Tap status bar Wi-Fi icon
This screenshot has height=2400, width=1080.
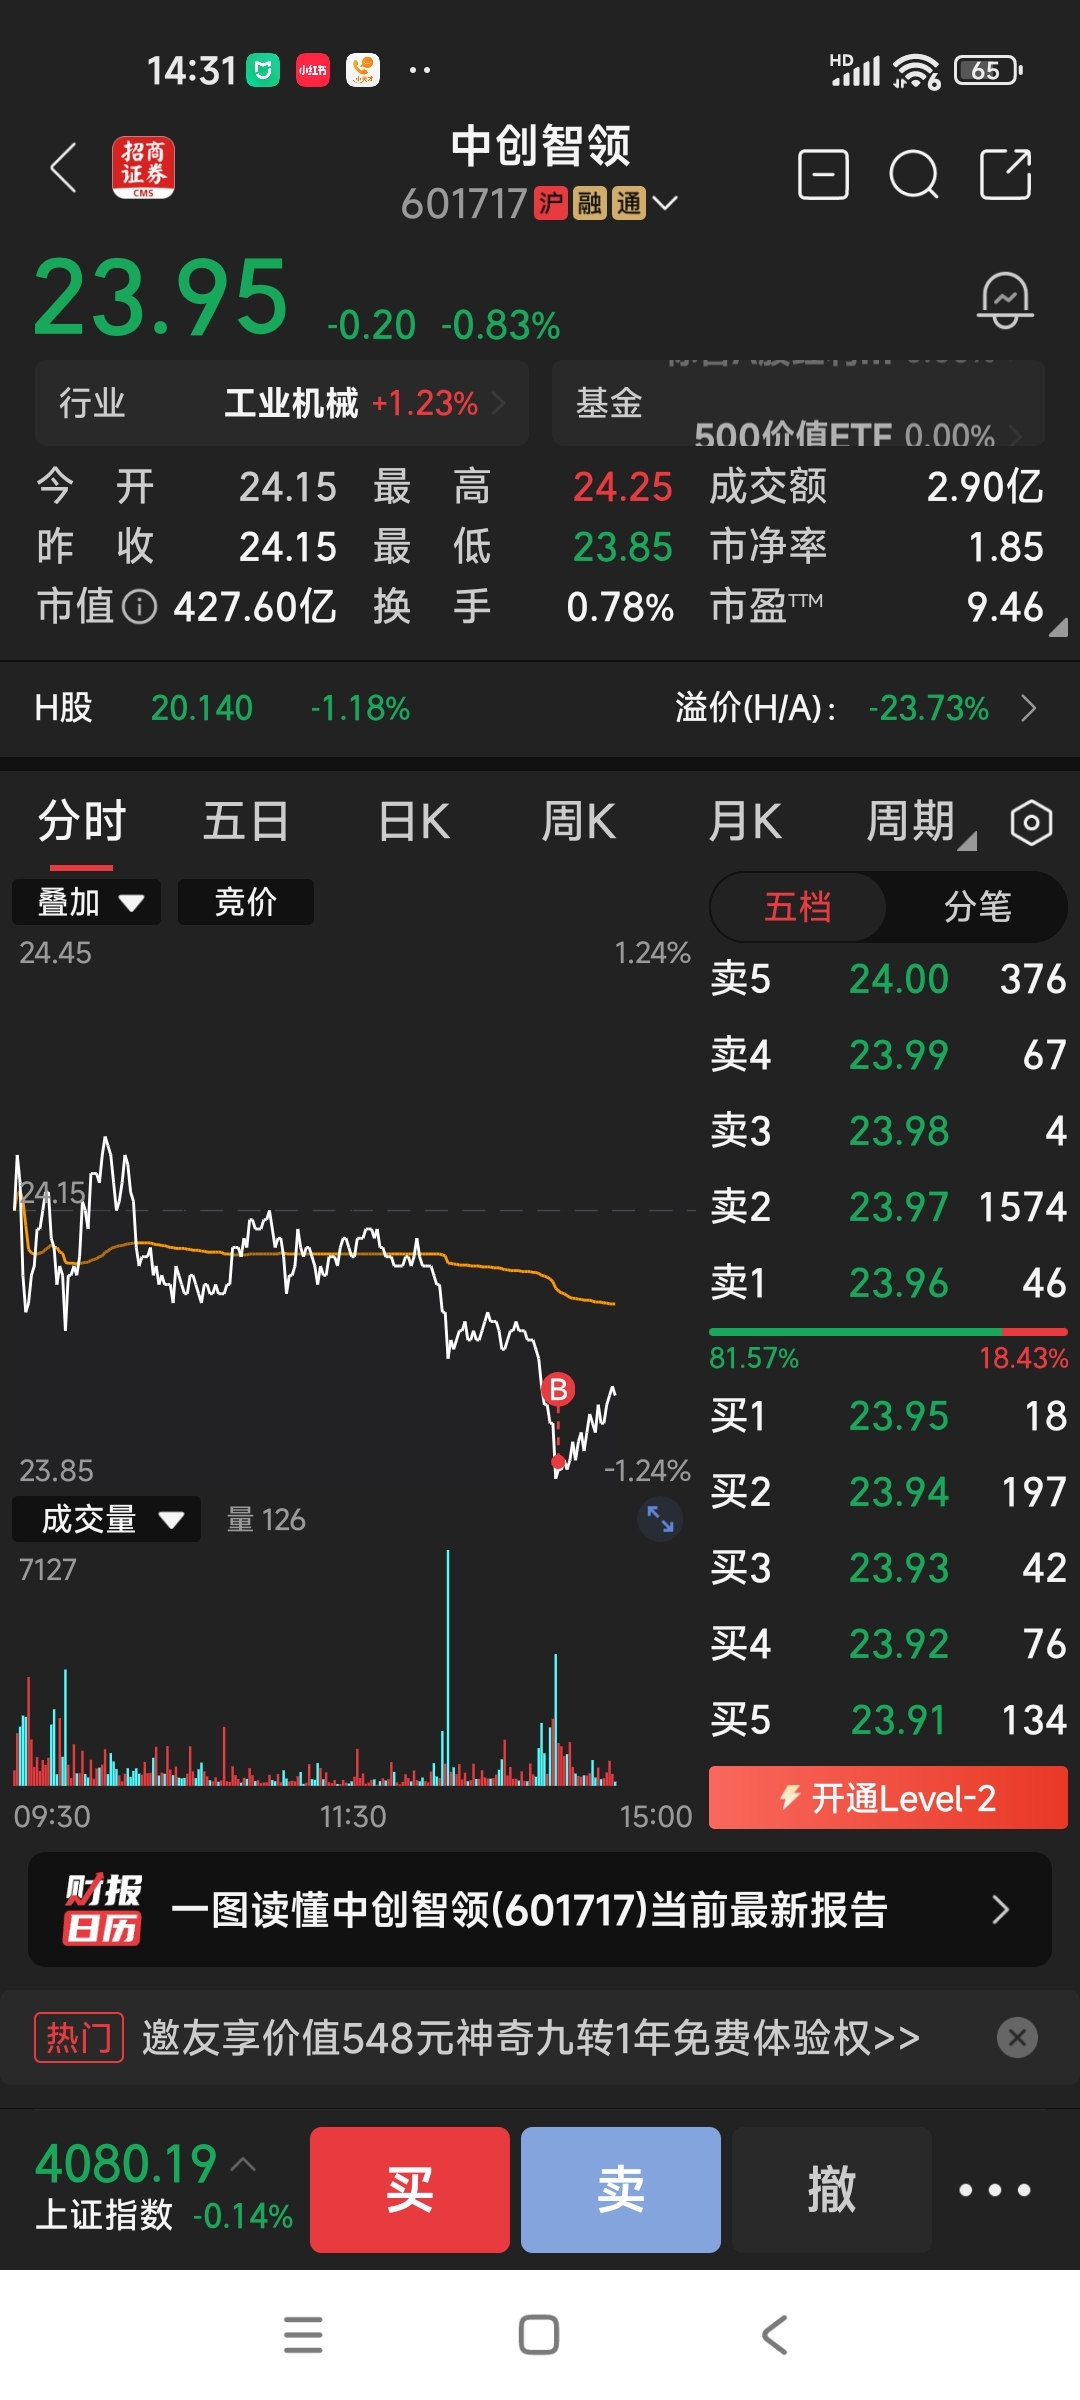[916, 71]
